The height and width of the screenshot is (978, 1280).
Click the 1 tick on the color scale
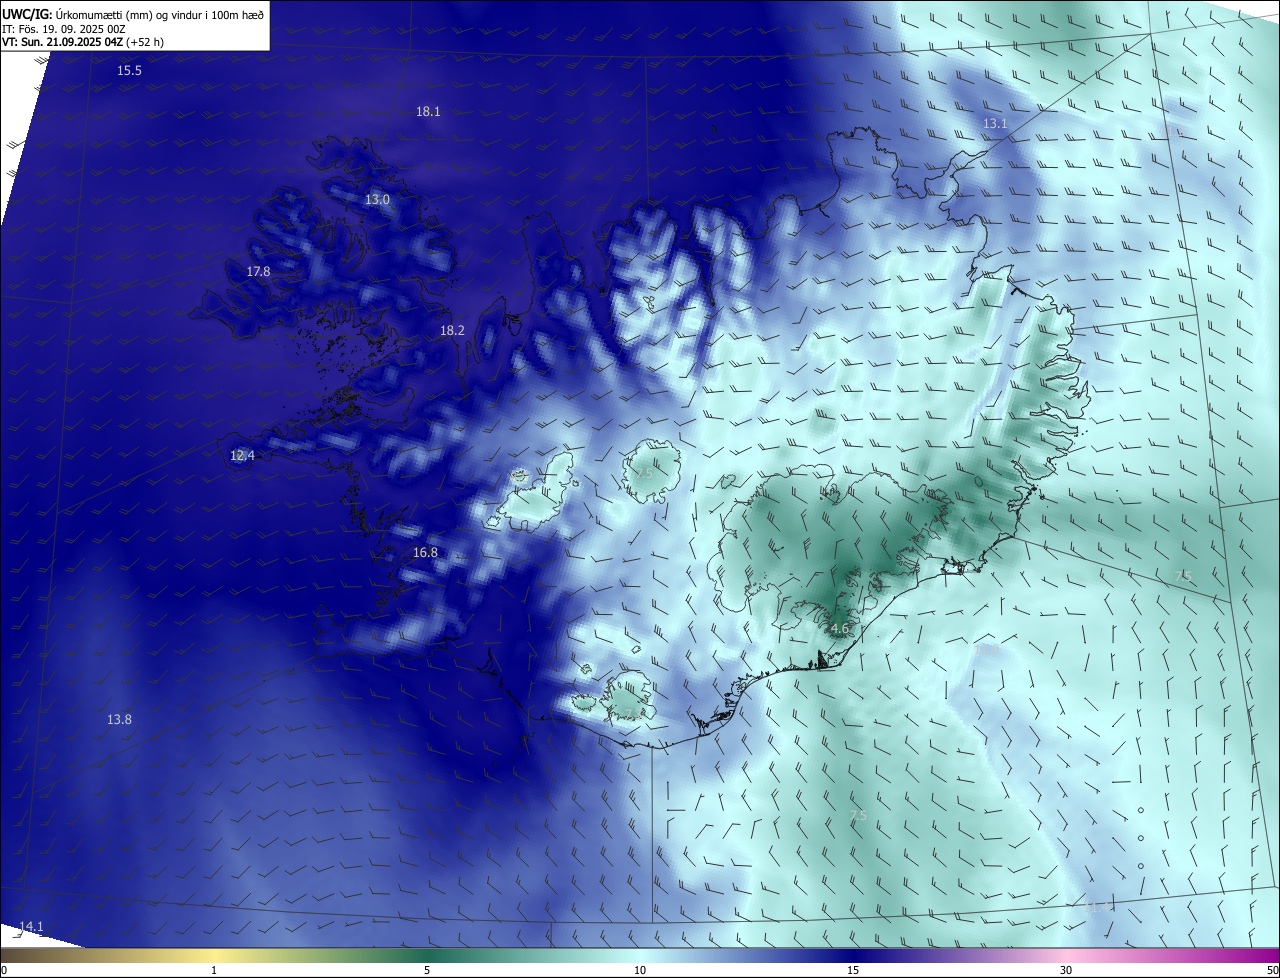(214, 970)
